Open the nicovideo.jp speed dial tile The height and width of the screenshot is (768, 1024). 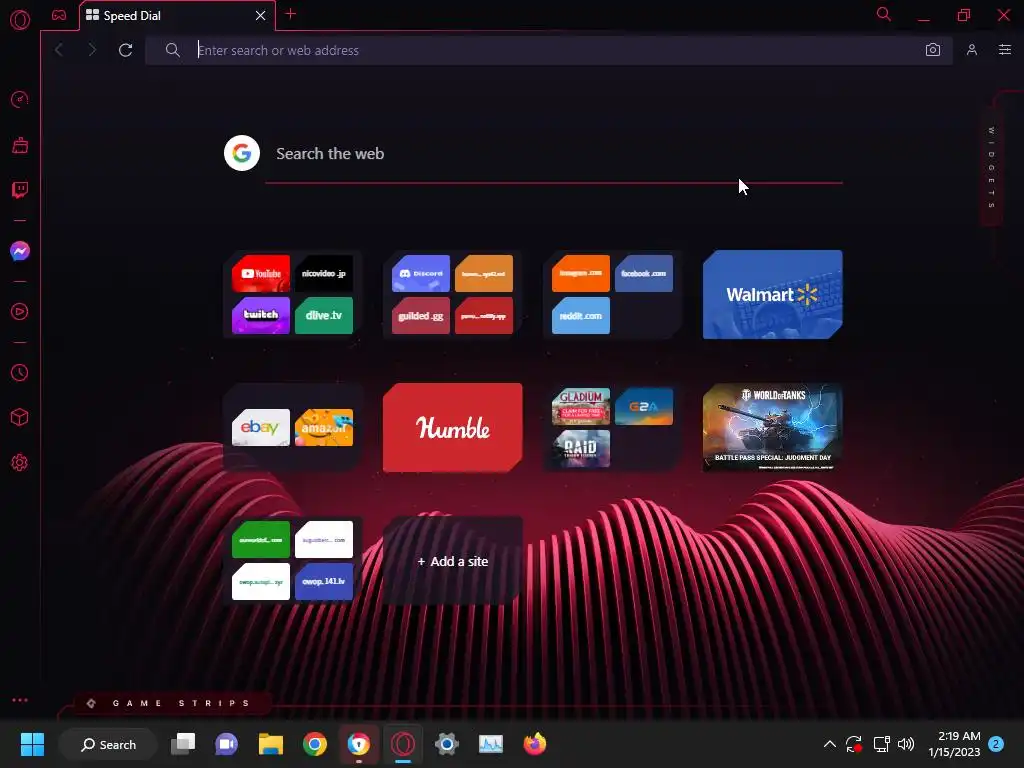[324, 274]
